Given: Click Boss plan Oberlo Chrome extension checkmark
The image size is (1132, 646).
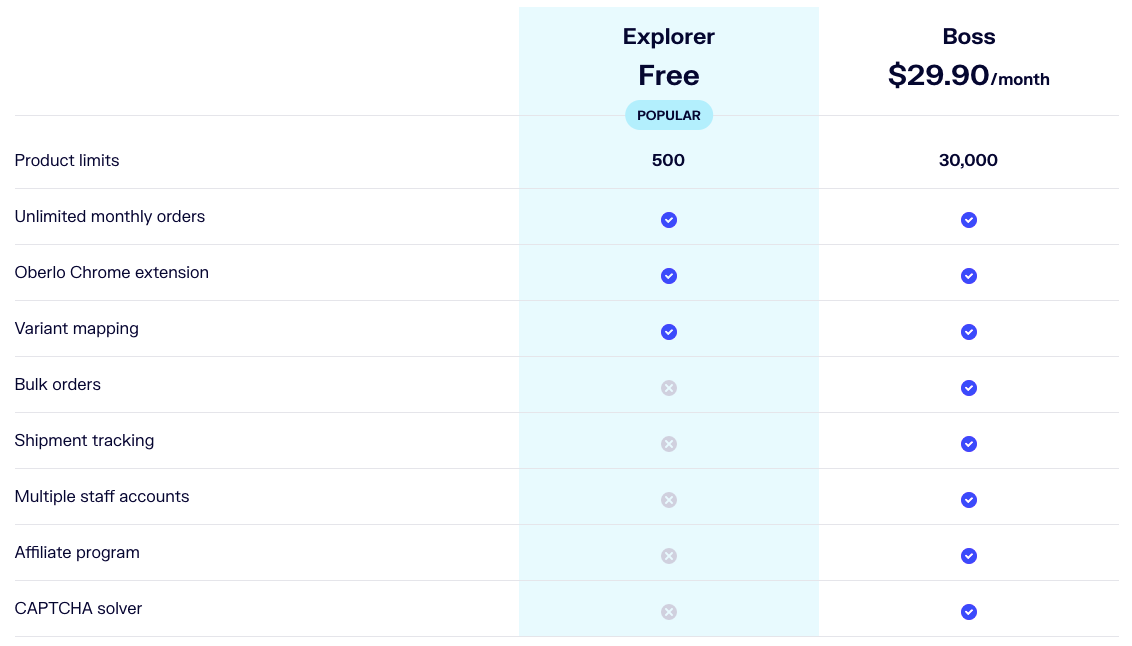Looking at the screenshot, I should (969, 276).
